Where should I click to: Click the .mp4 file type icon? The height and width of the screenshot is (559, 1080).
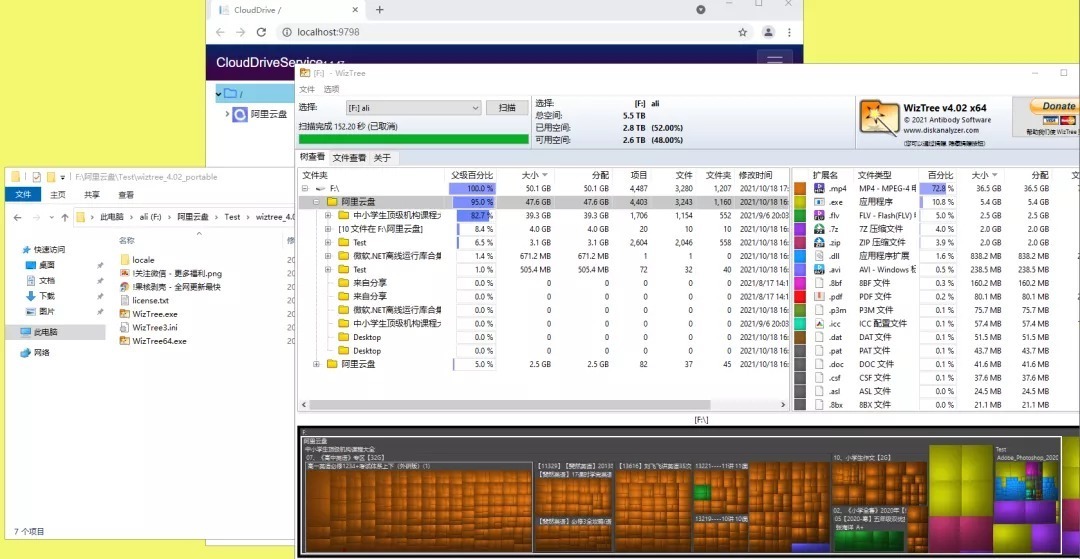(x=820, y=189)
